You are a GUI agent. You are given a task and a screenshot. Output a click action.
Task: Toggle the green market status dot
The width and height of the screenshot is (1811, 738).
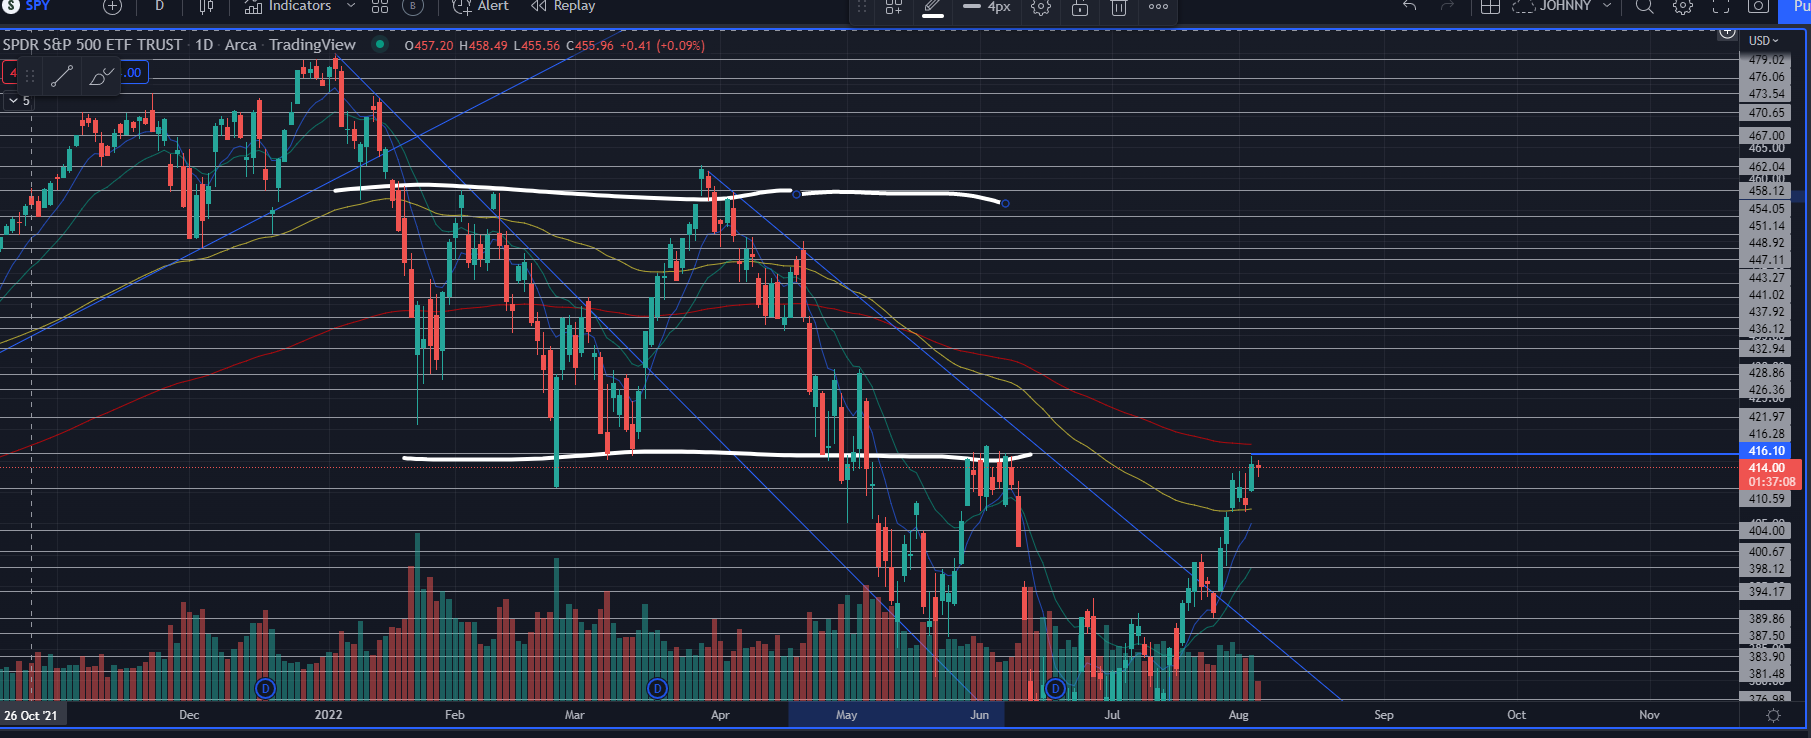tap(379, 44)
